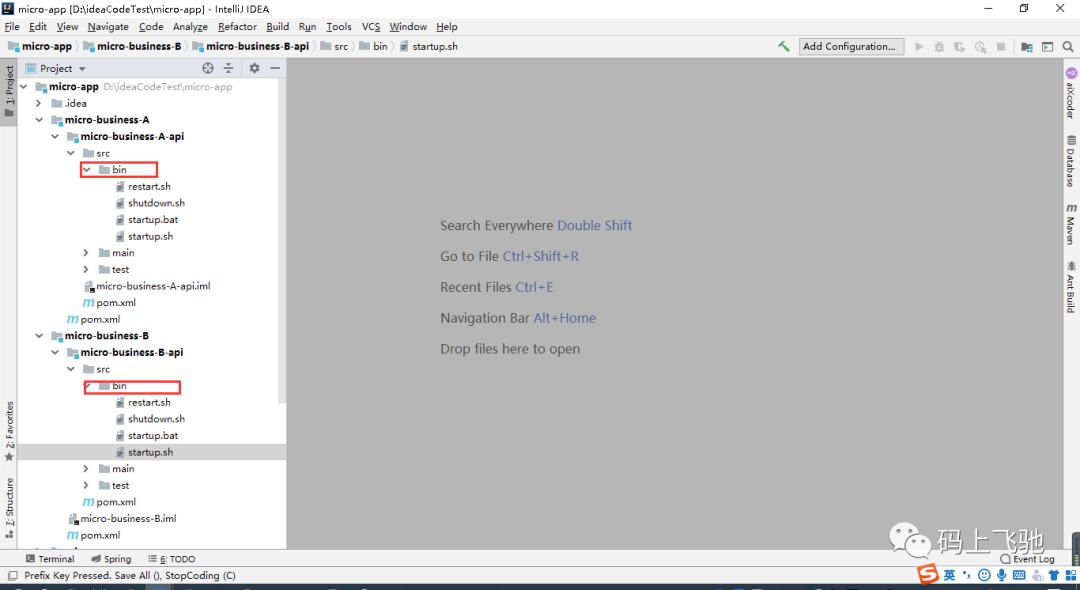
Task: Toggle the Terminal tool window
Action: 50,559
